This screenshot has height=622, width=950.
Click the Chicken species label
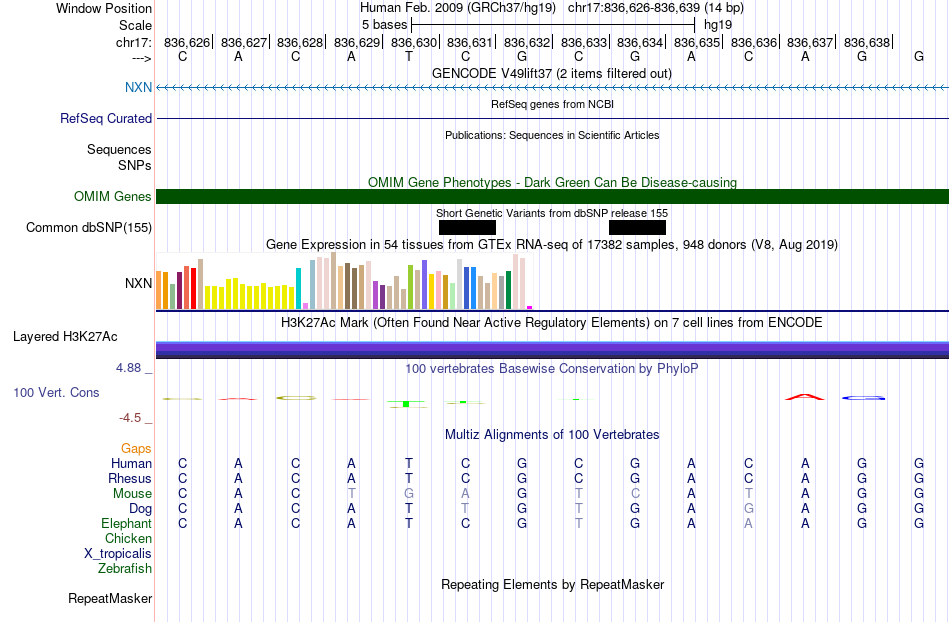click(x=128, y=539)
